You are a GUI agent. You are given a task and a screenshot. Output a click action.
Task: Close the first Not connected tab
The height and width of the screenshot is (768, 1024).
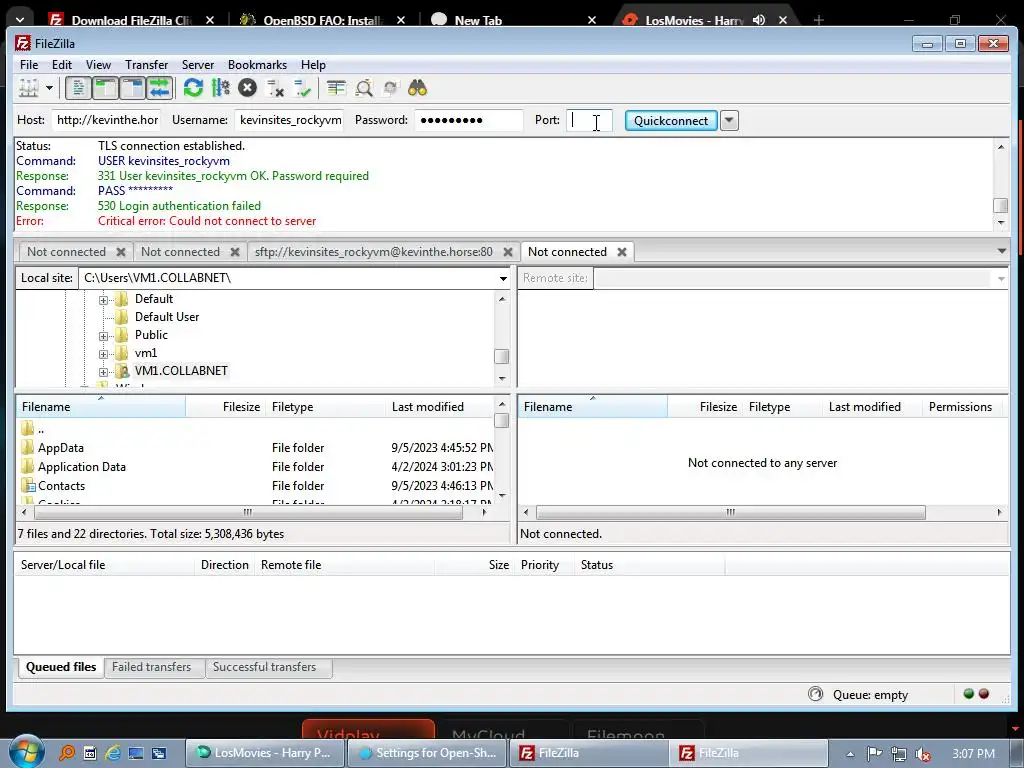click(x=121, y=252)
